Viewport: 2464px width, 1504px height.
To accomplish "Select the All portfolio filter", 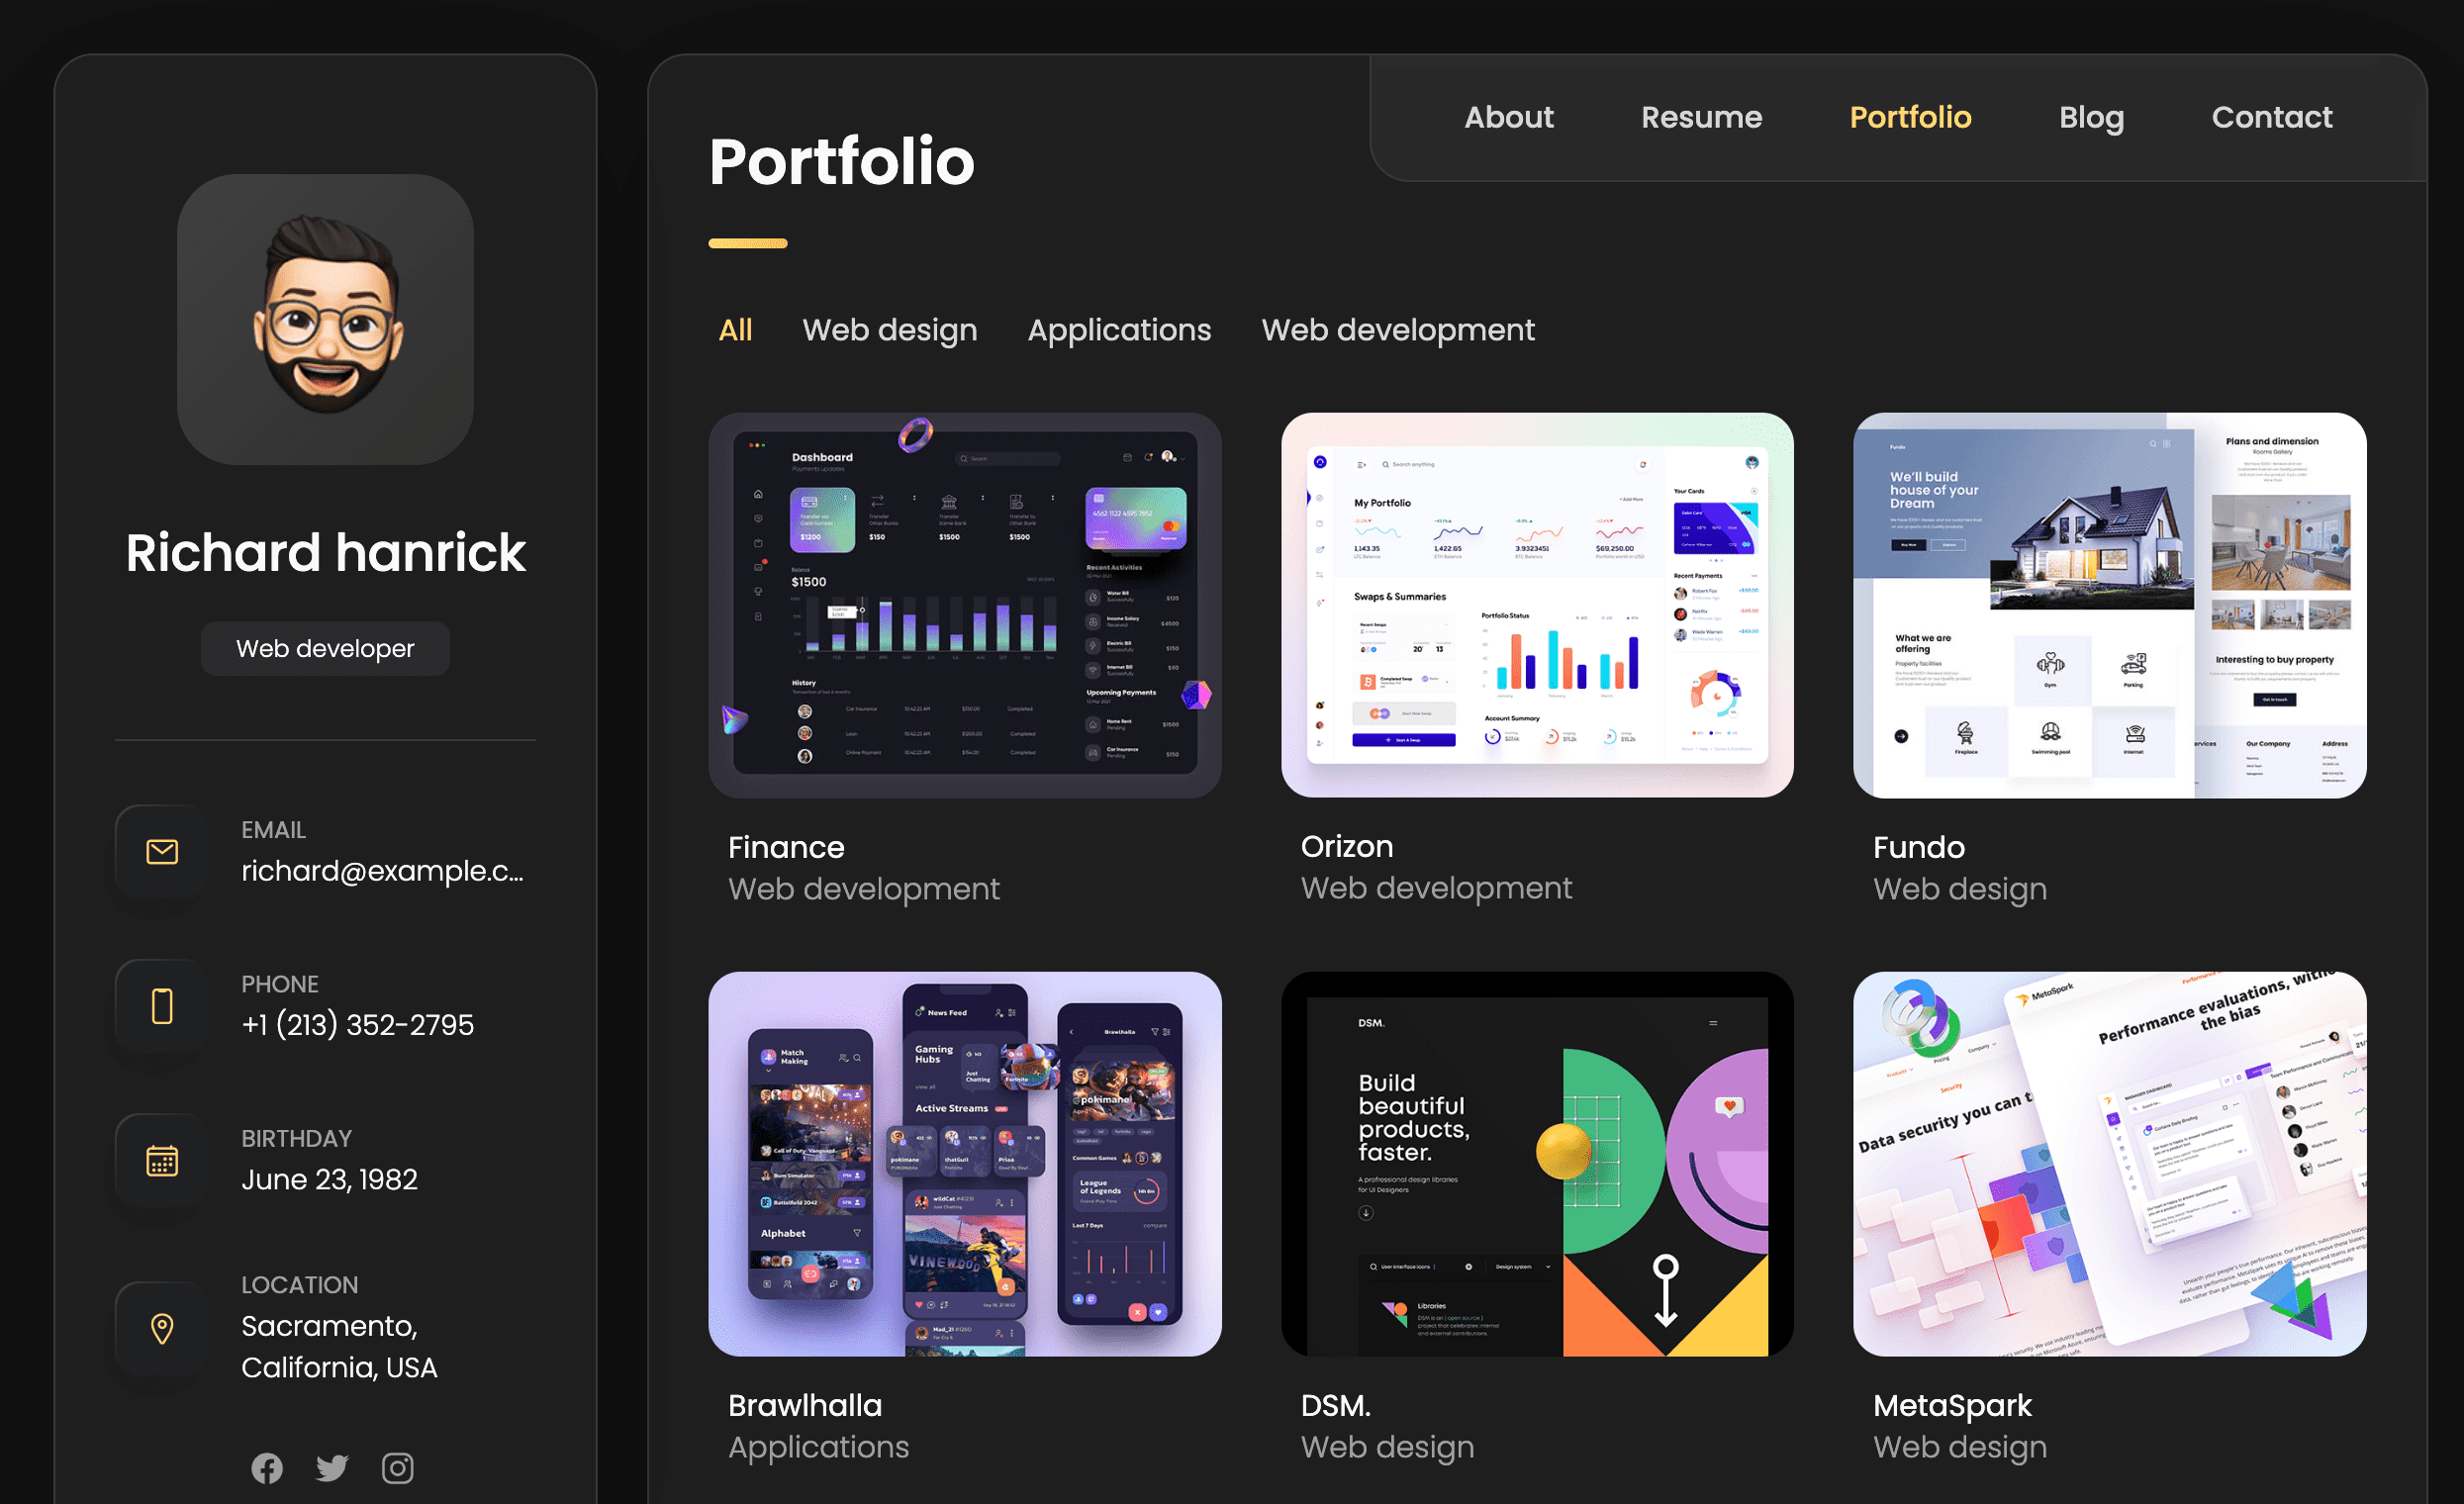I will coord(735,329).
